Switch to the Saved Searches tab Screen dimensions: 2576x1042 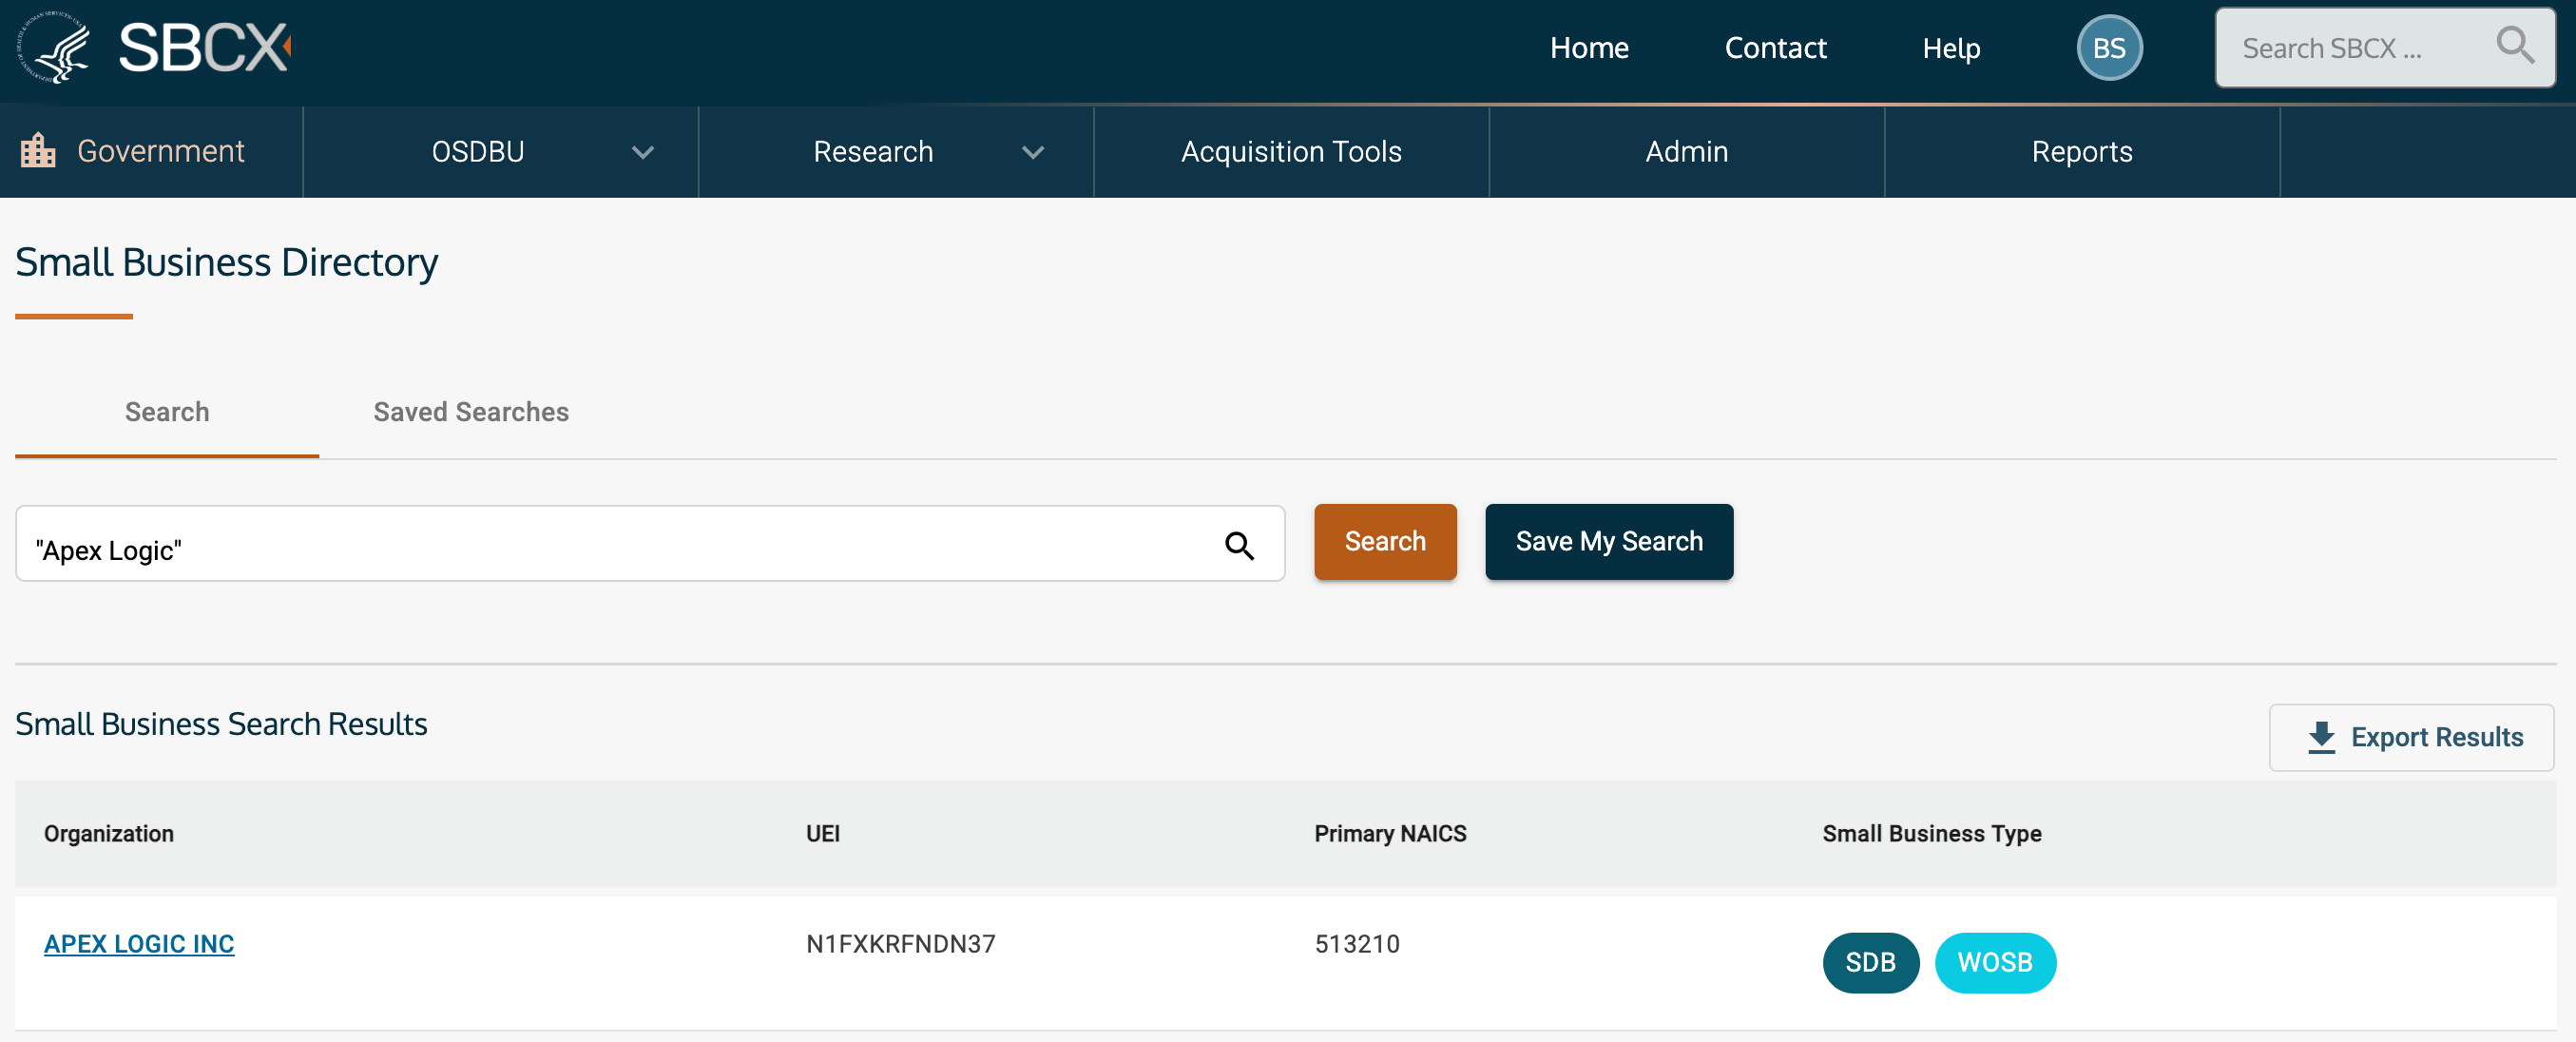click(470, 412)
